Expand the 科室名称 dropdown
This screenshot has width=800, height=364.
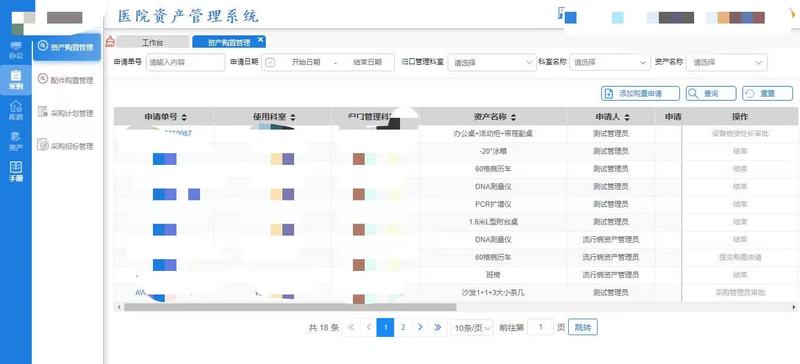click(610, 62)
